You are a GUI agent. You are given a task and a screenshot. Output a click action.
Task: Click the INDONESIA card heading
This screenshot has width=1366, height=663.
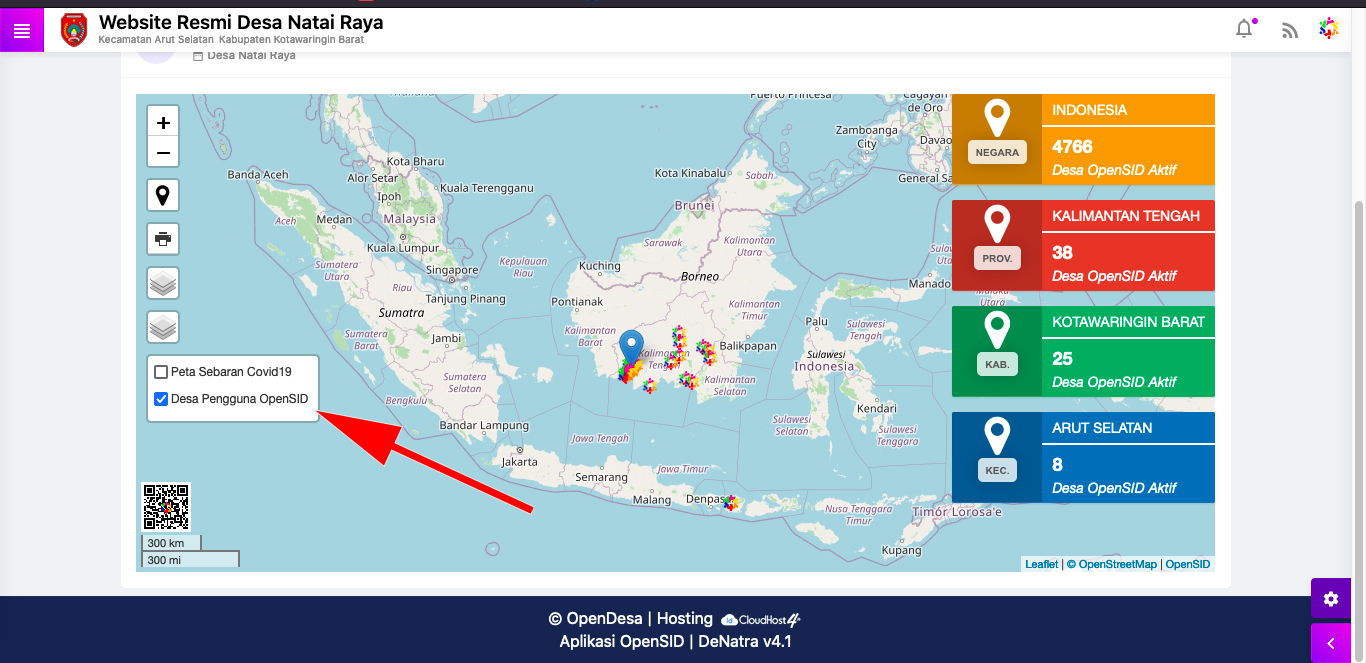[x=1089, y=110]
